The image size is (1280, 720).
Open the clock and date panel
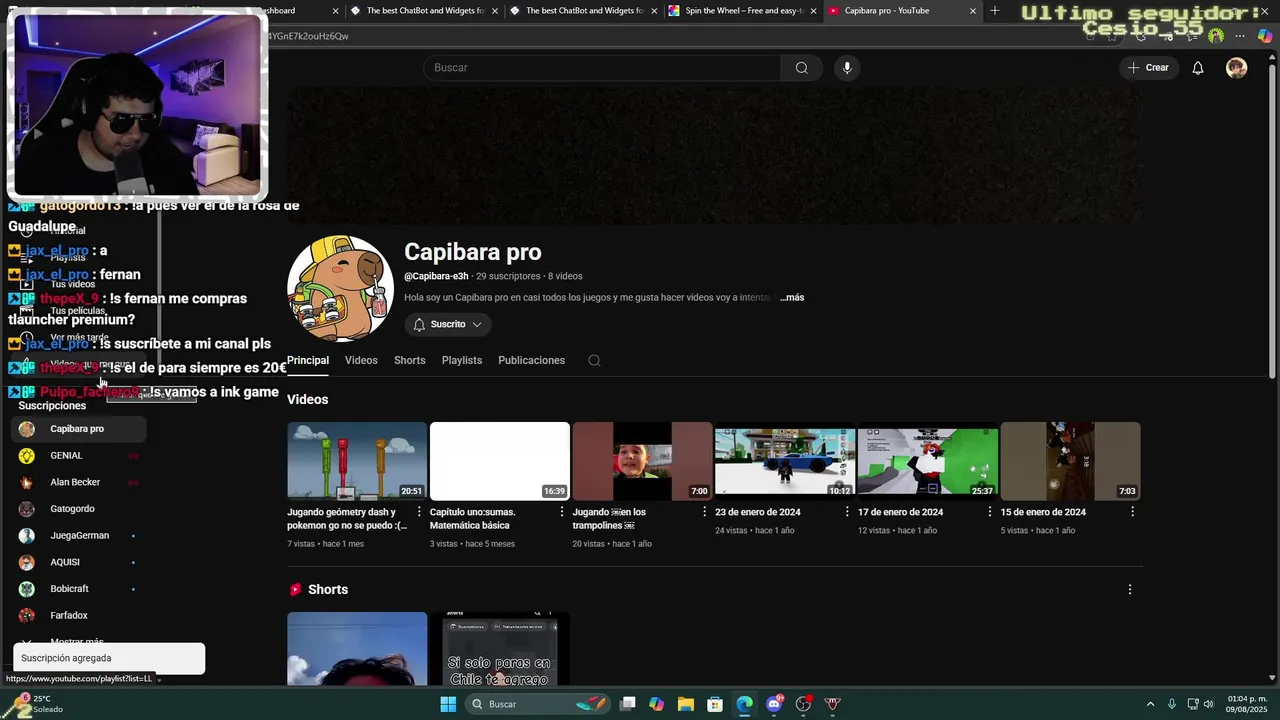(x=1247, y=704)
